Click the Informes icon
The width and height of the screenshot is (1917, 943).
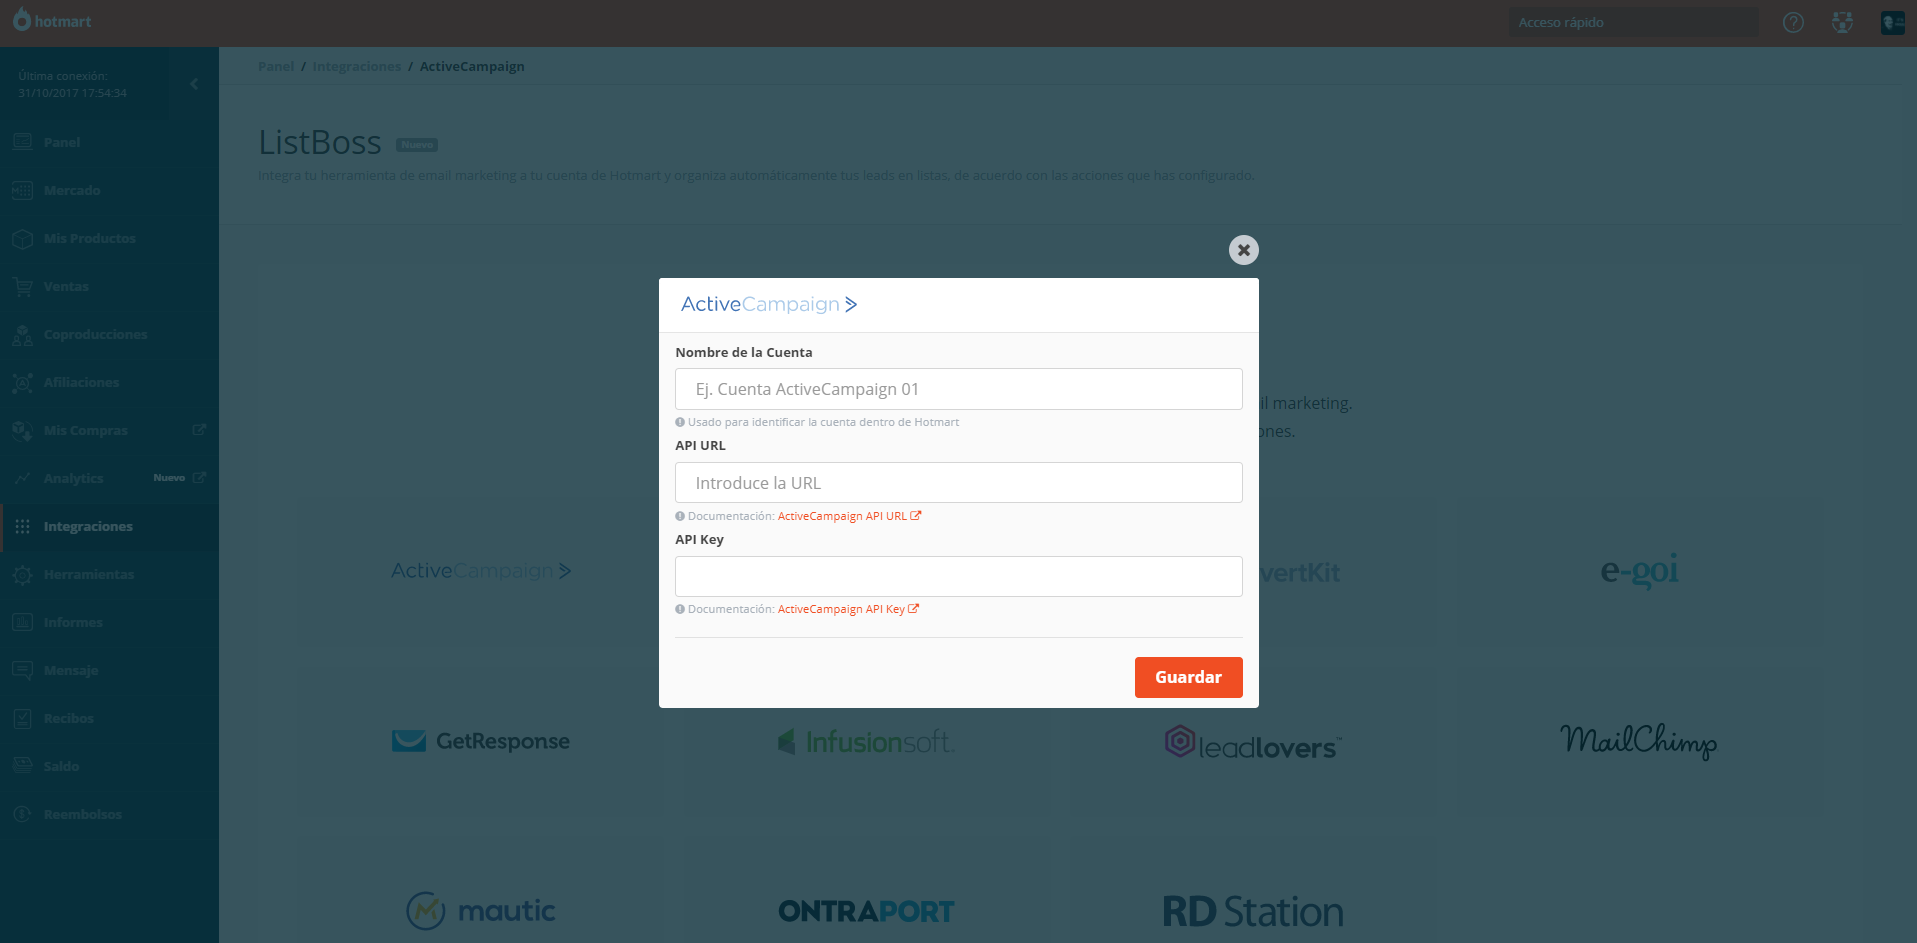[22, 622]
